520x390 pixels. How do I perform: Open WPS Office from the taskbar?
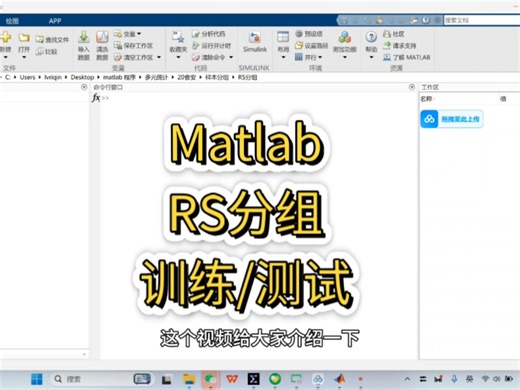click(232, 379)
